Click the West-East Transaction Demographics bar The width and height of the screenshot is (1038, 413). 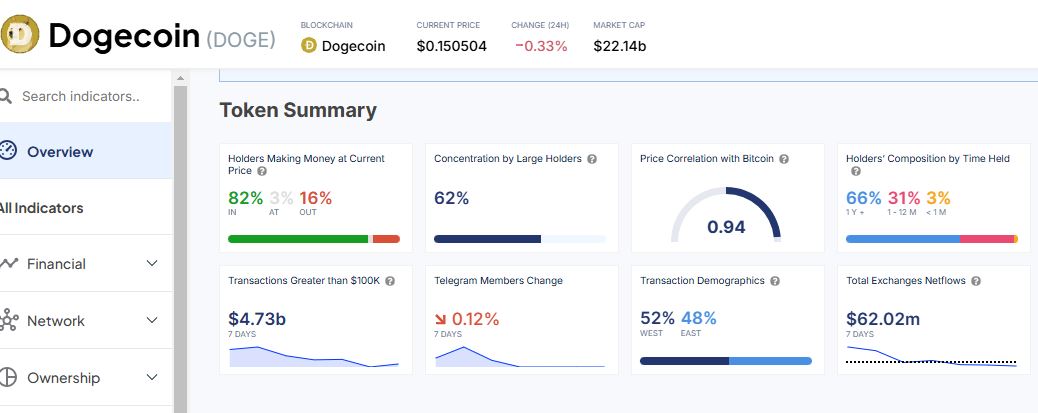coord(726,361)
